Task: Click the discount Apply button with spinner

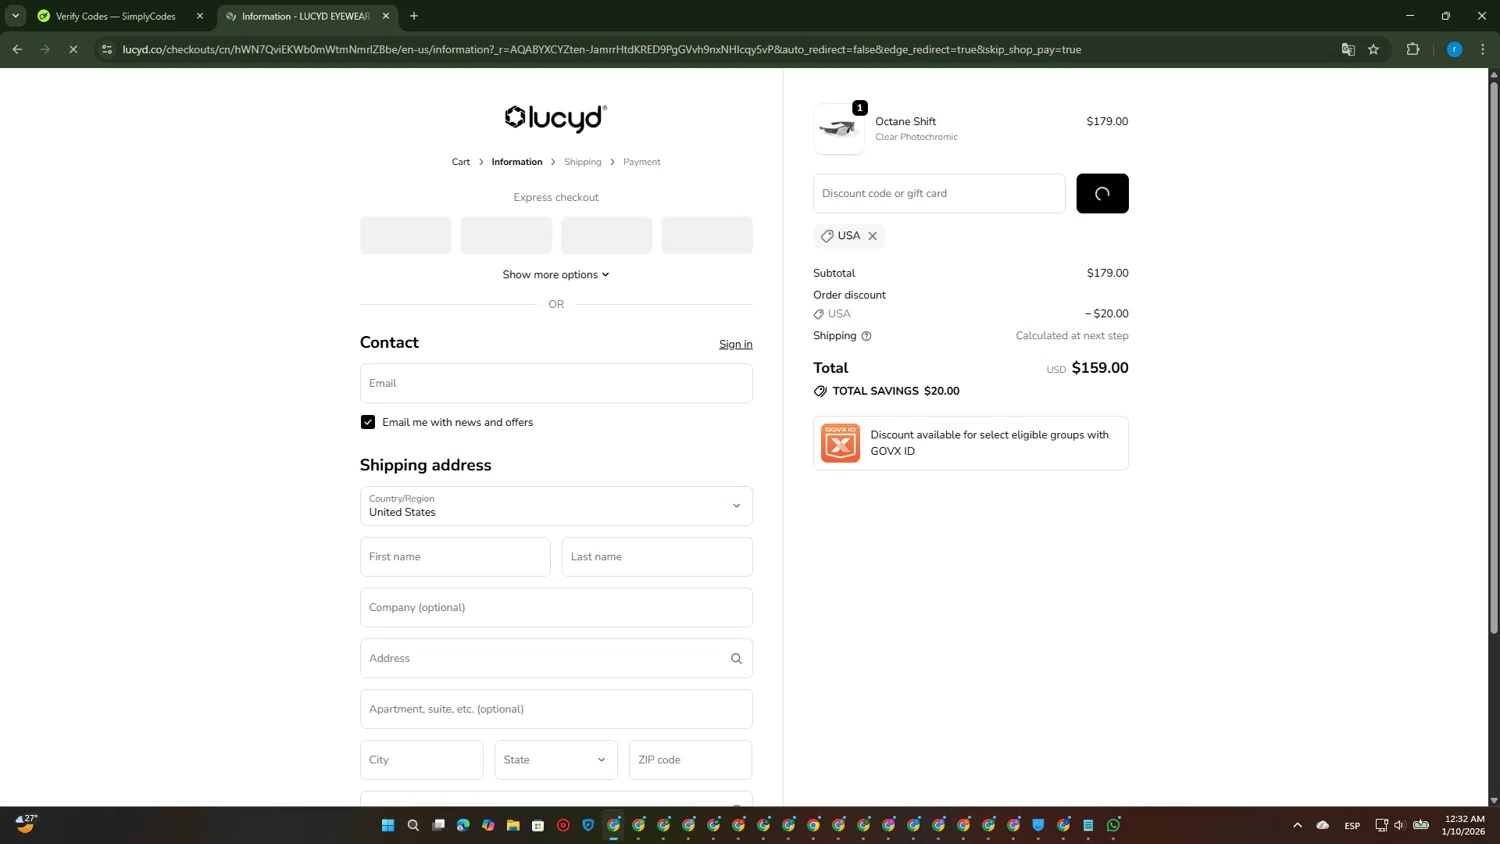Action: tap(1102, 194)
